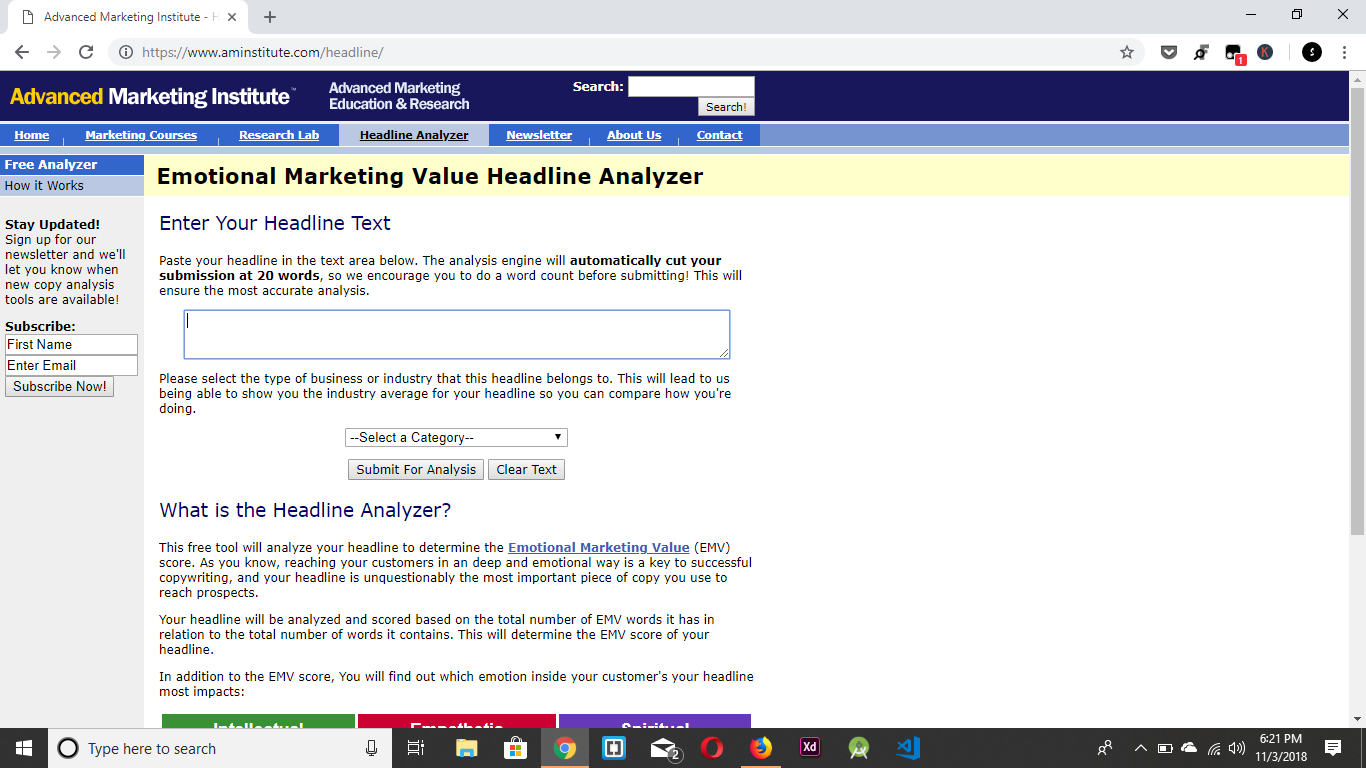Open the Windows Start menu
Viewport: 1366px width, 768px height.
[24, 748]
